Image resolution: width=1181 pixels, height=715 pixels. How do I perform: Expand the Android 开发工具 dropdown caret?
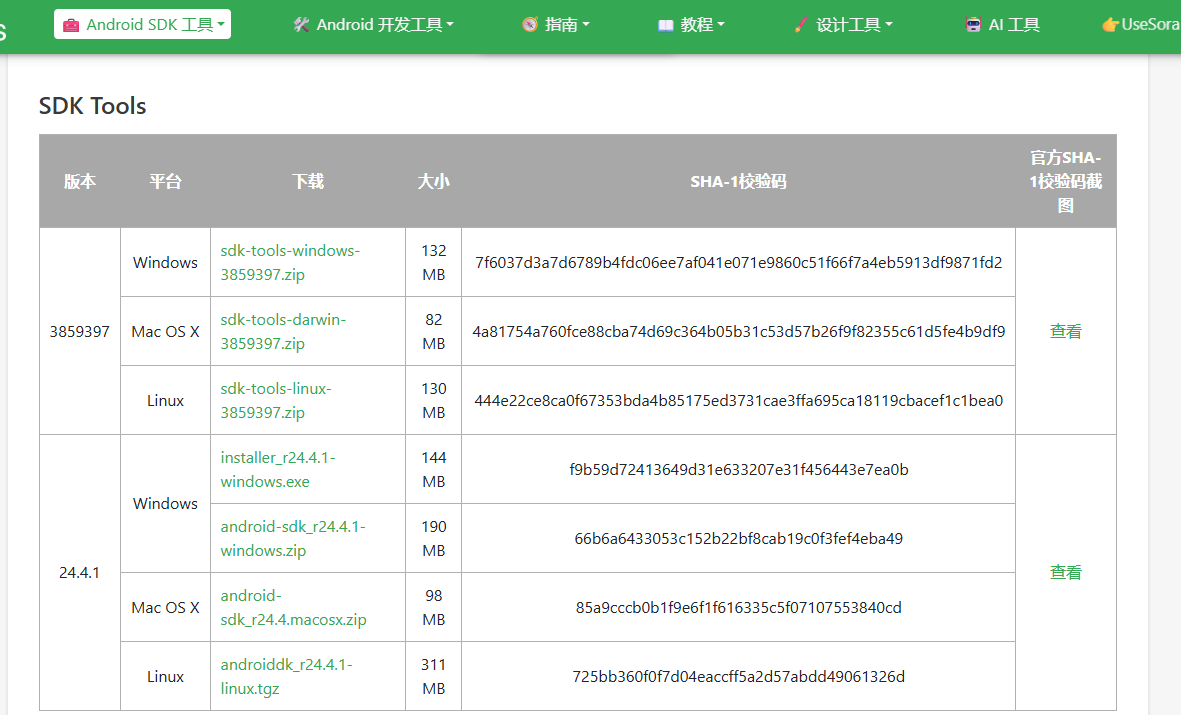pyautogui.click(x=450, y=25)
